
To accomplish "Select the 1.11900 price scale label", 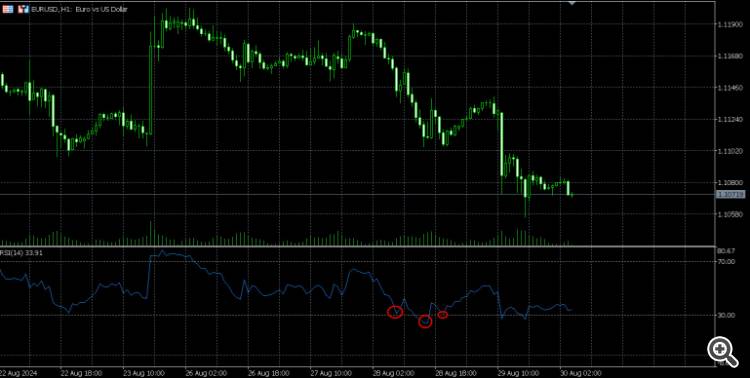I will point(730,24).
